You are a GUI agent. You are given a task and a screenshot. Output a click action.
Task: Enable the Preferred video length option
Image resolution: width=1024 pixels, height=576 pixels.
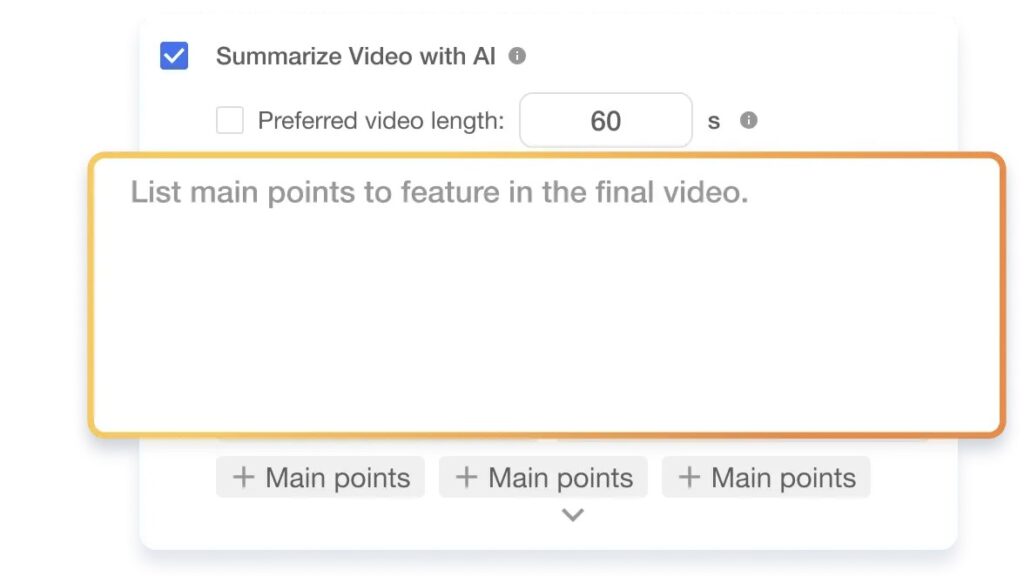click(x=230, y=120)
